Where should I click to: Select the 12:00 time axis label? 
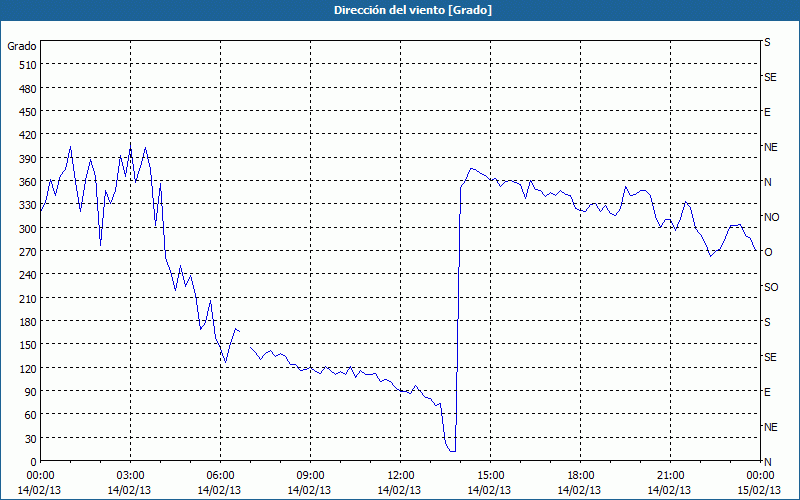(401, 476)
